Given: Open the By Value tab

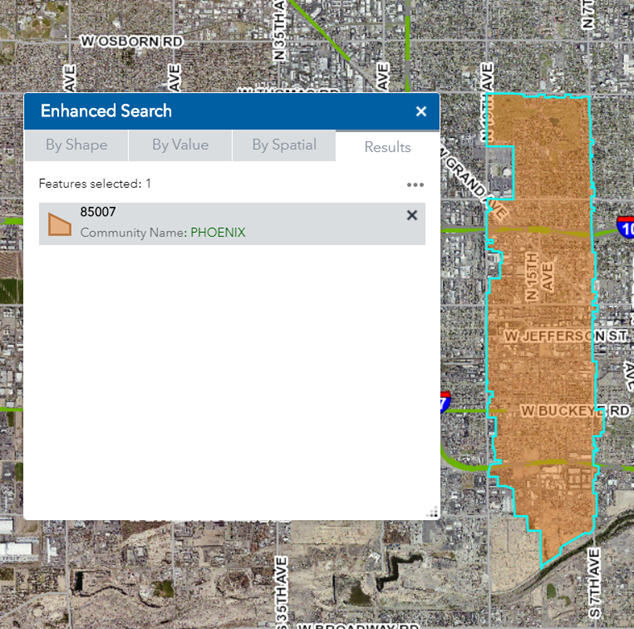Looking at the screenshot, I should (180, 145).
